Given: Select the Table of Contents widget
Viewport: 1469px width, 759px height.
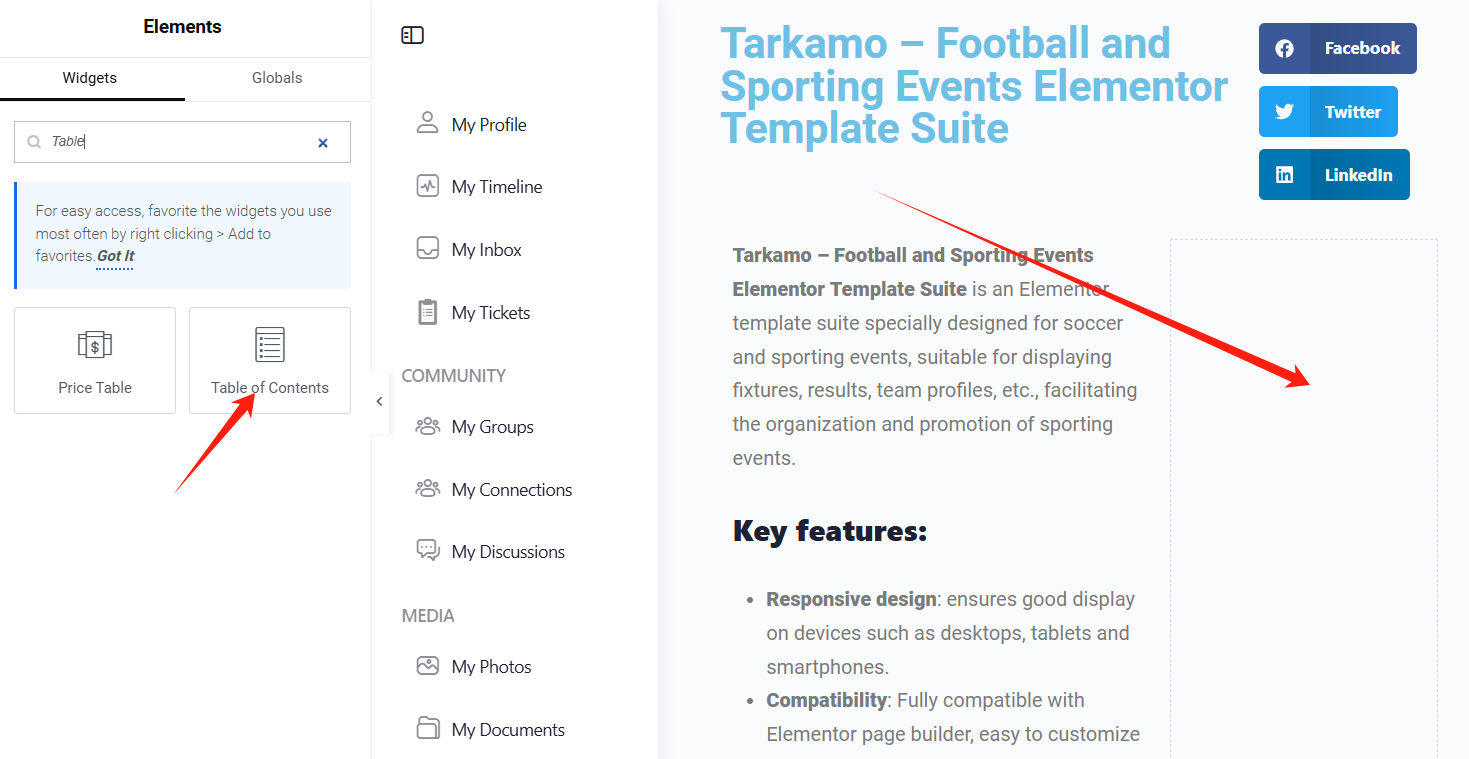Looking at the screenshot, I should (x=268, y=360).
